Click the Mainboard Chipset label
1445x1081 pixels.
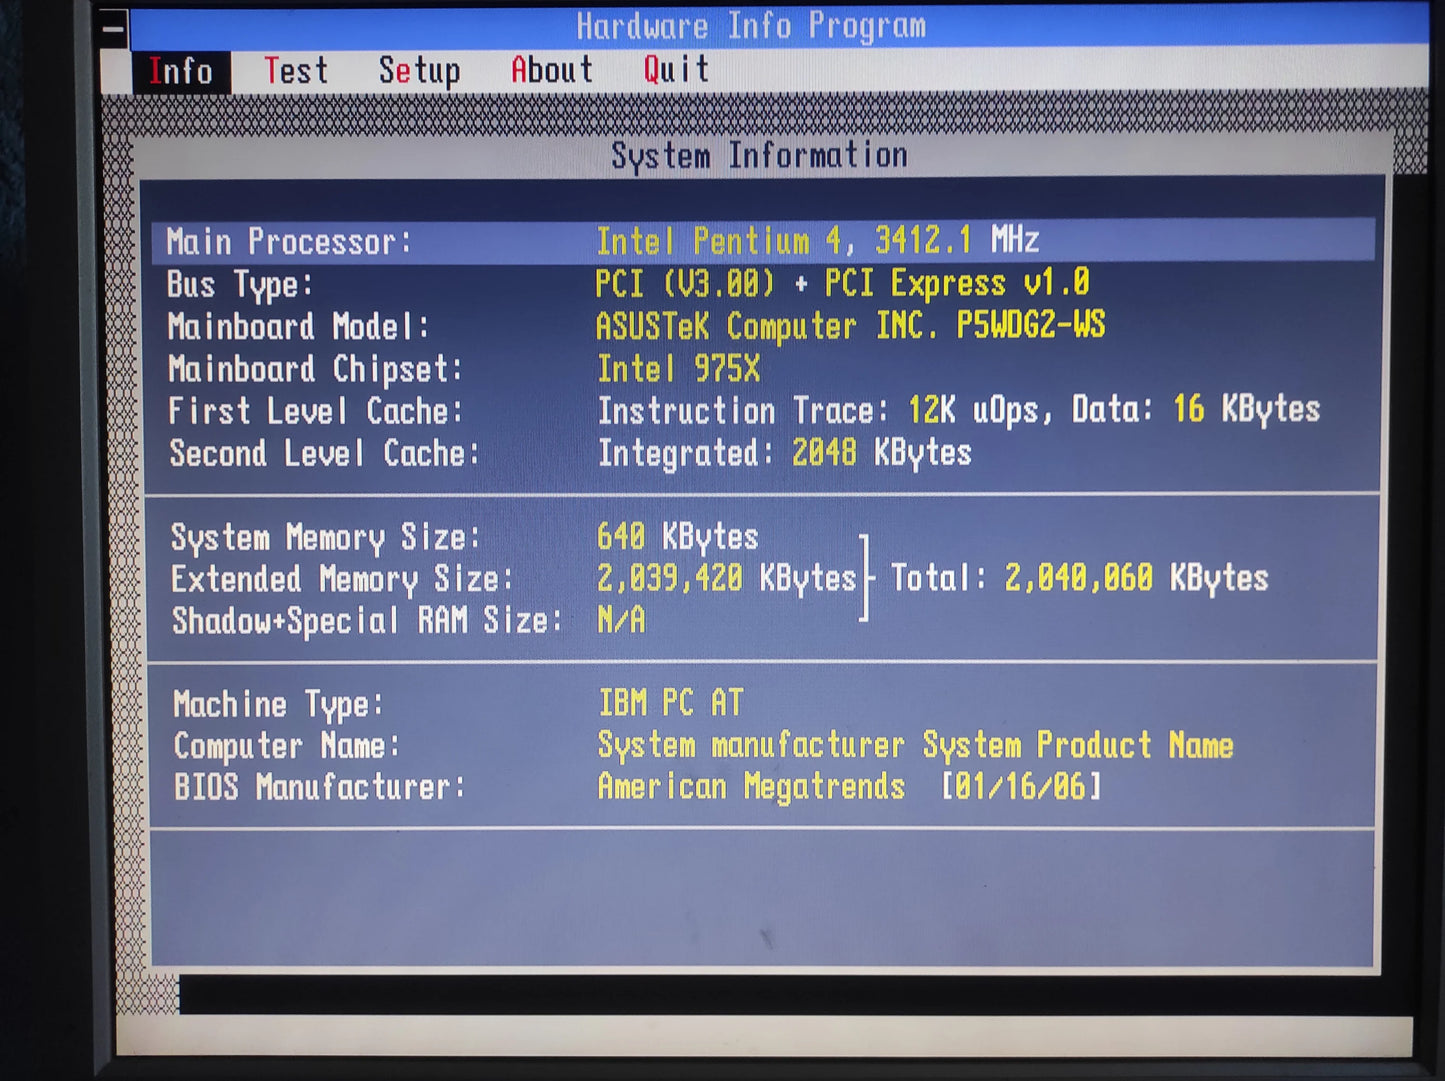[x=316, y=369]
